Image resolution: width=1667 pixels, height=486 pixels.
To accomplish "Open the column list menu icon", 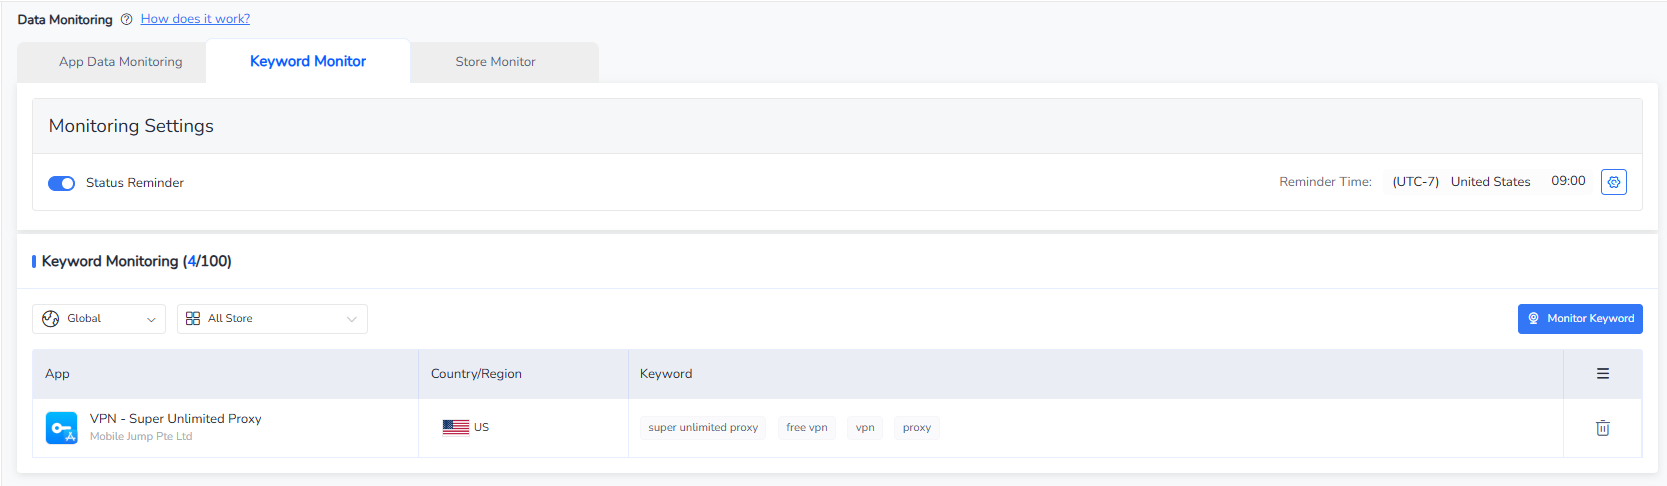I will click(1602, 373).
